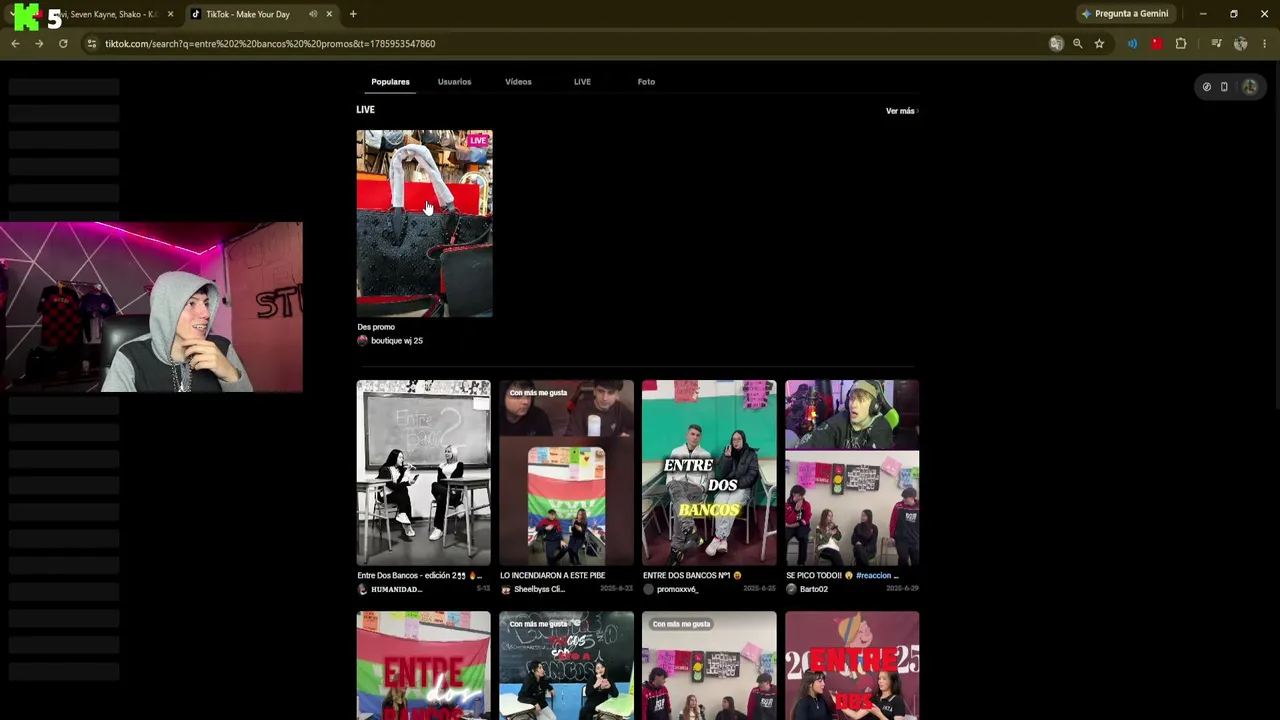Click the boutique wj 25 avatar

[x=362, y=341]
